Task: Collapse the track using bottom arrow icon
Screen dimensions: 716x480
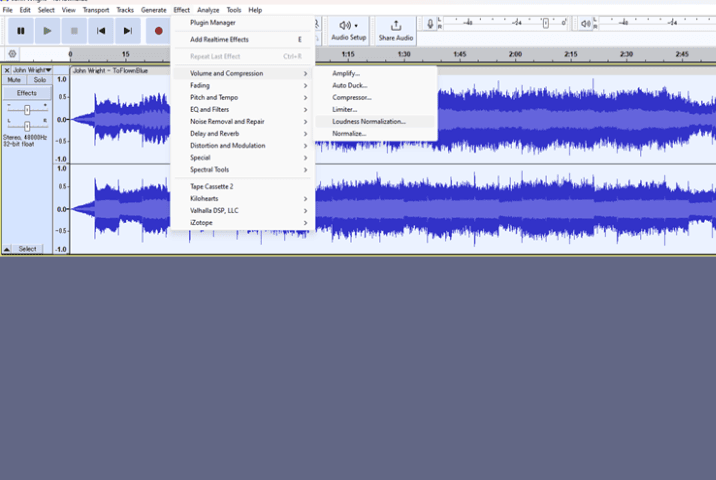Action: 7,249
